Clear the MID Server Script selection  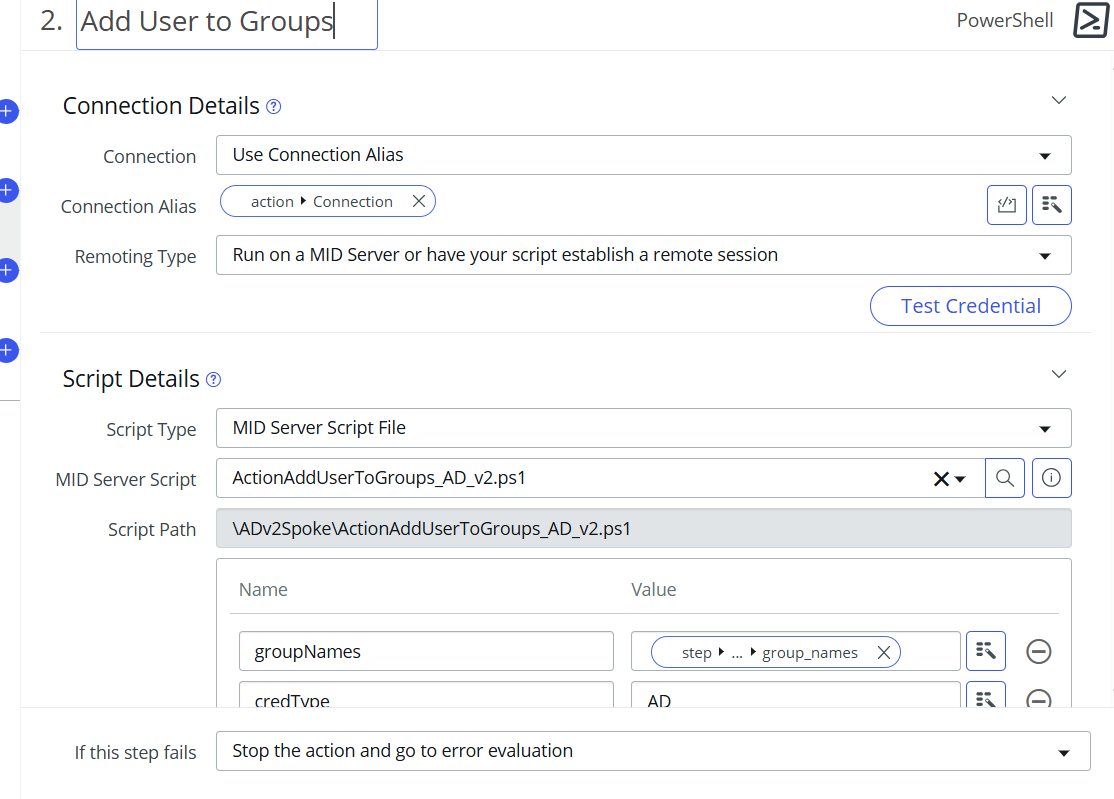(x=941, y=479)
